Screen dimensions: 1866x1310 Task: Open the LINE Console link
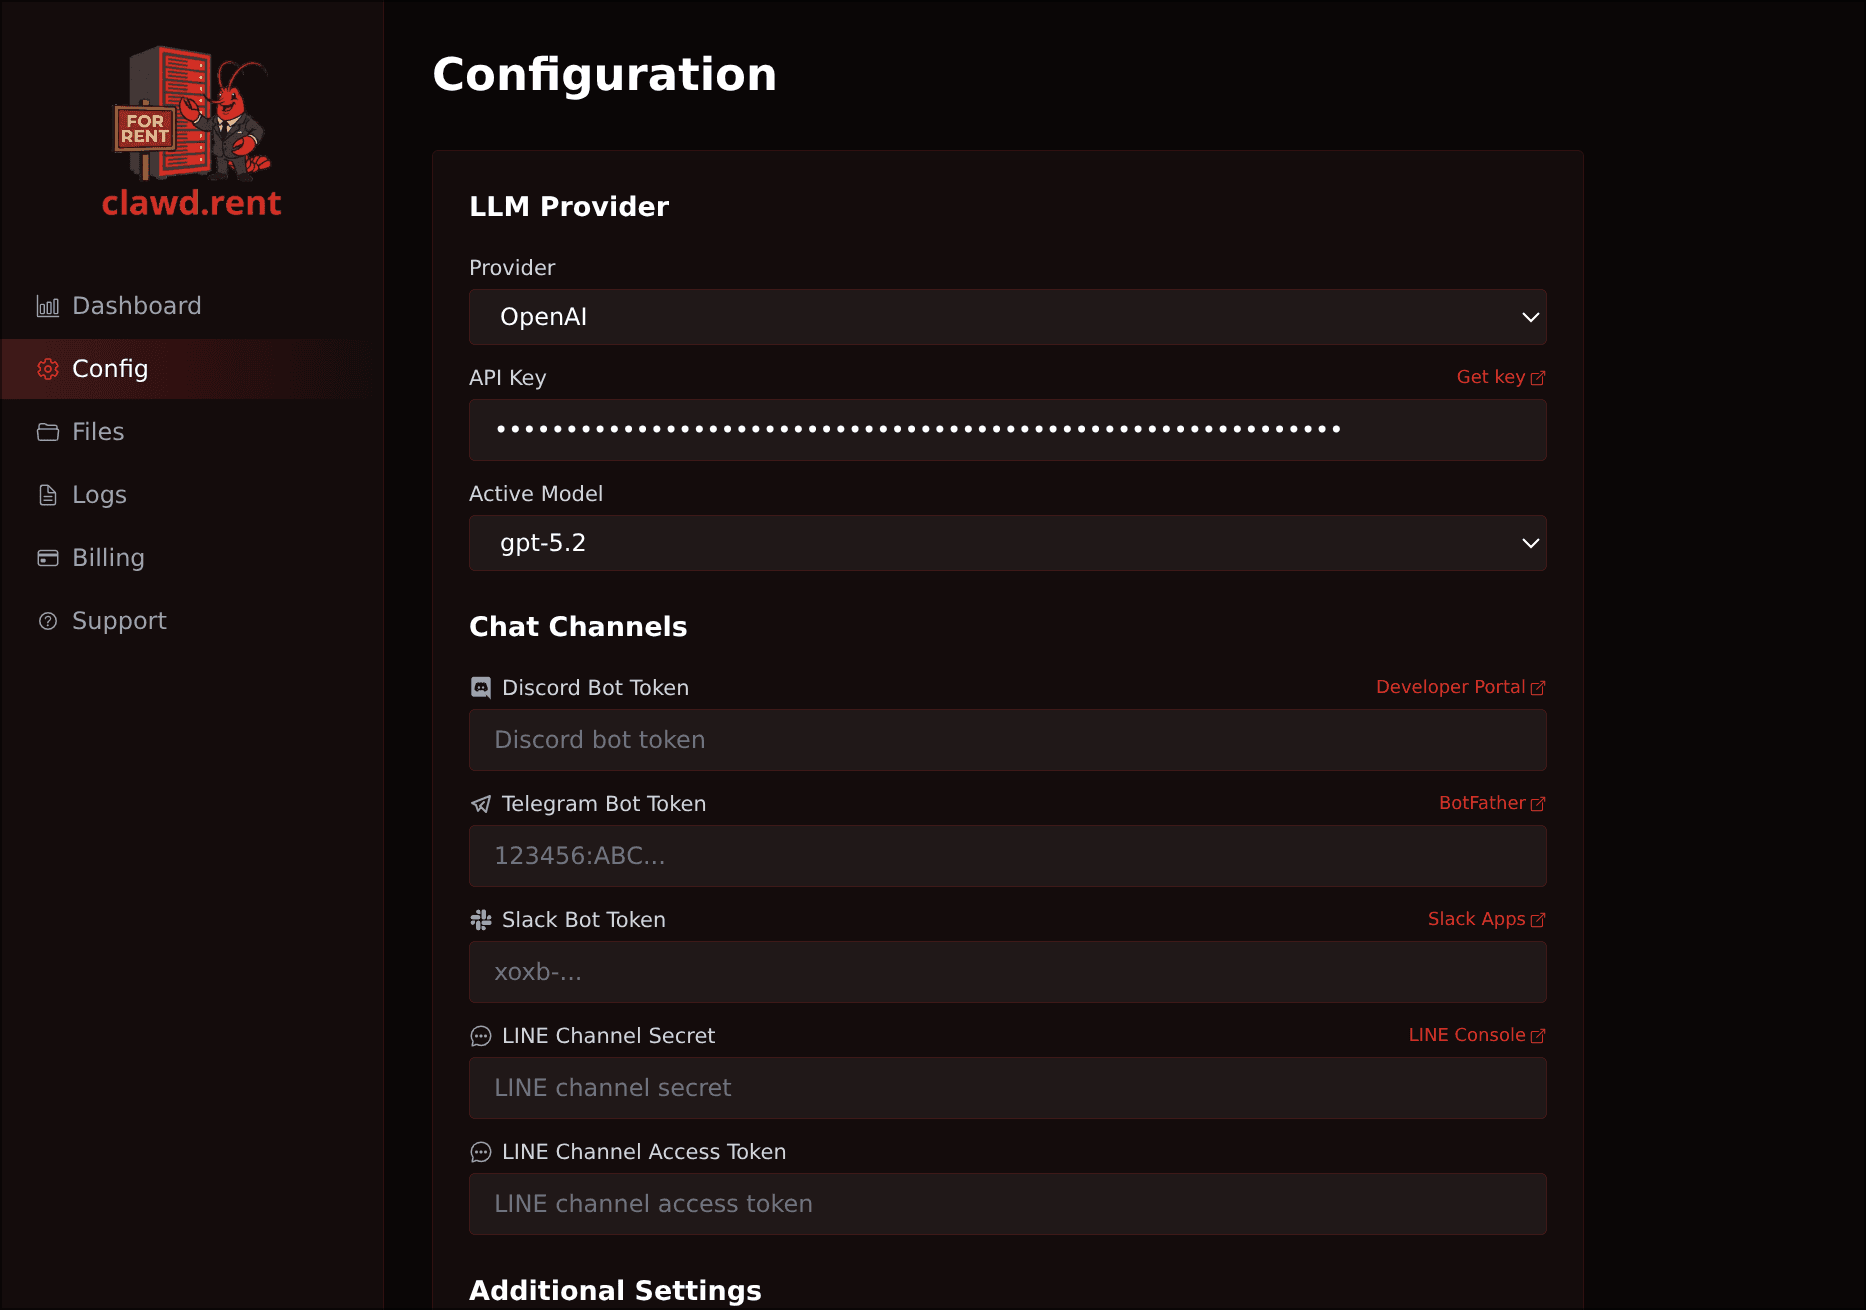[1469, 1035]
